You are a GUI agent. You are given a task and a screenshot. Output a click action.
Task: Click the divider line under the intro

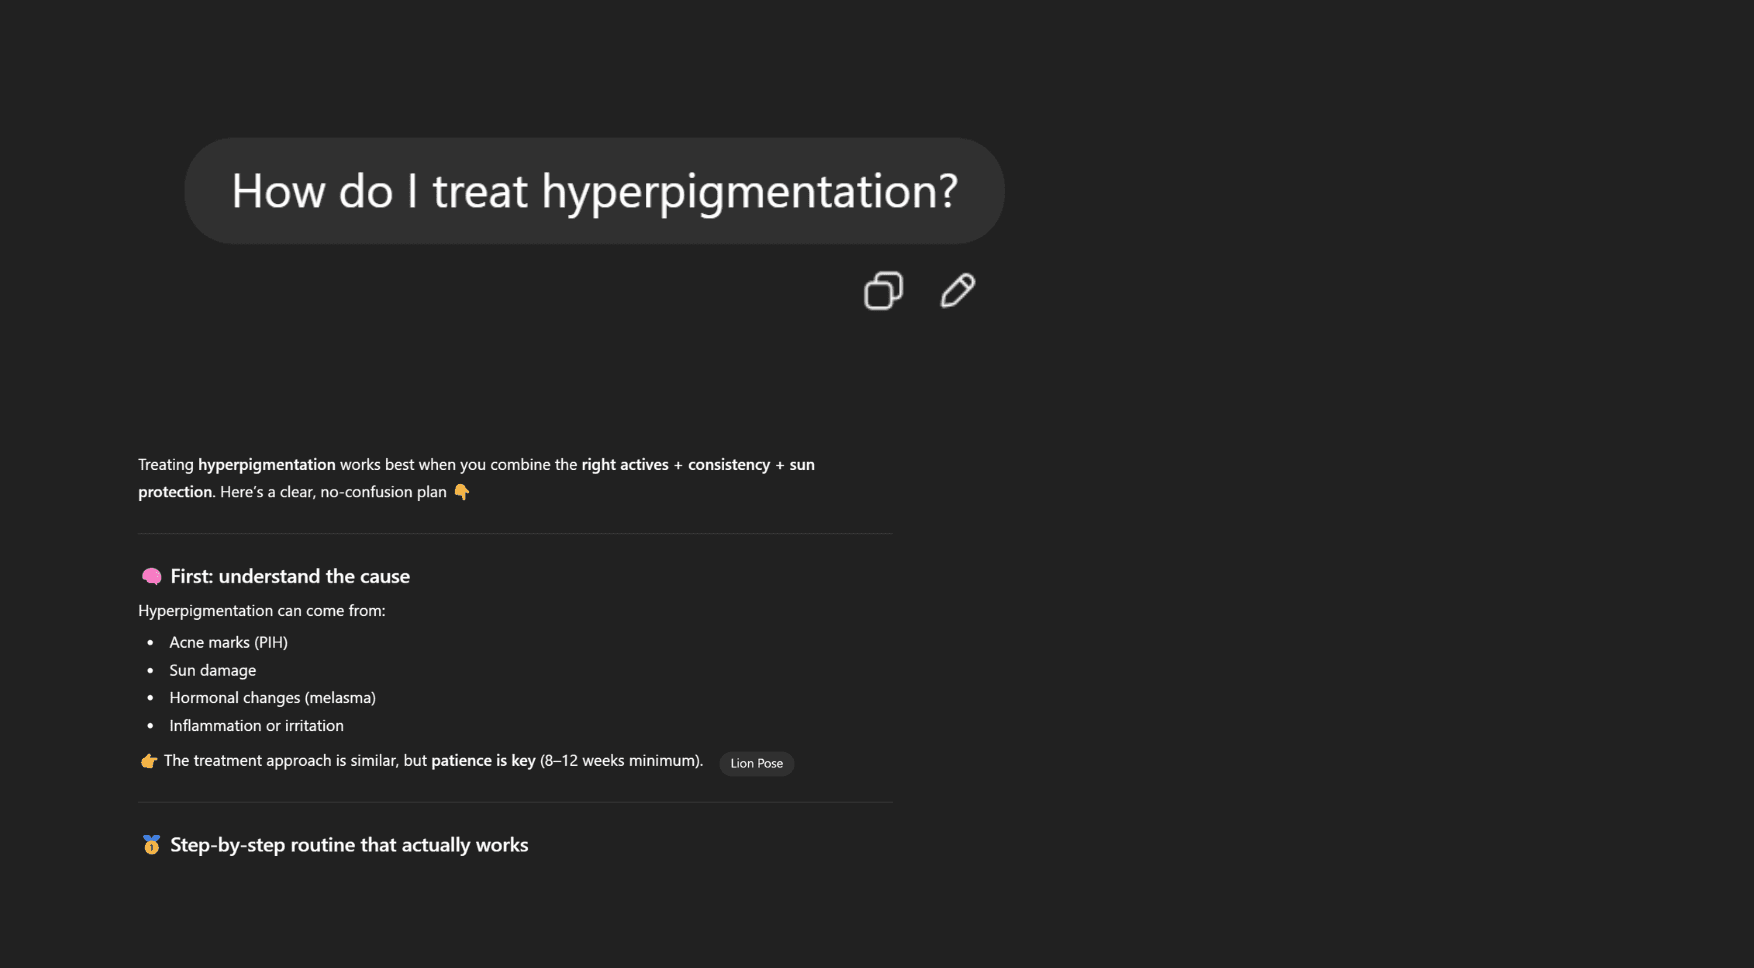[515, 532]
